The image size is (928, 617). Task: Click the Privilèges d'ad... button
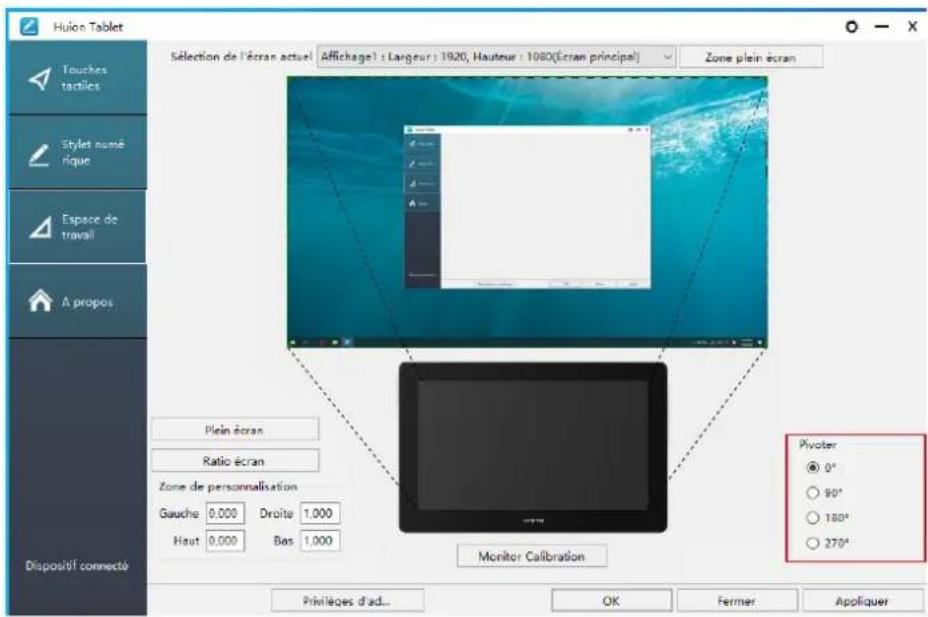click(x=347, y=601)
